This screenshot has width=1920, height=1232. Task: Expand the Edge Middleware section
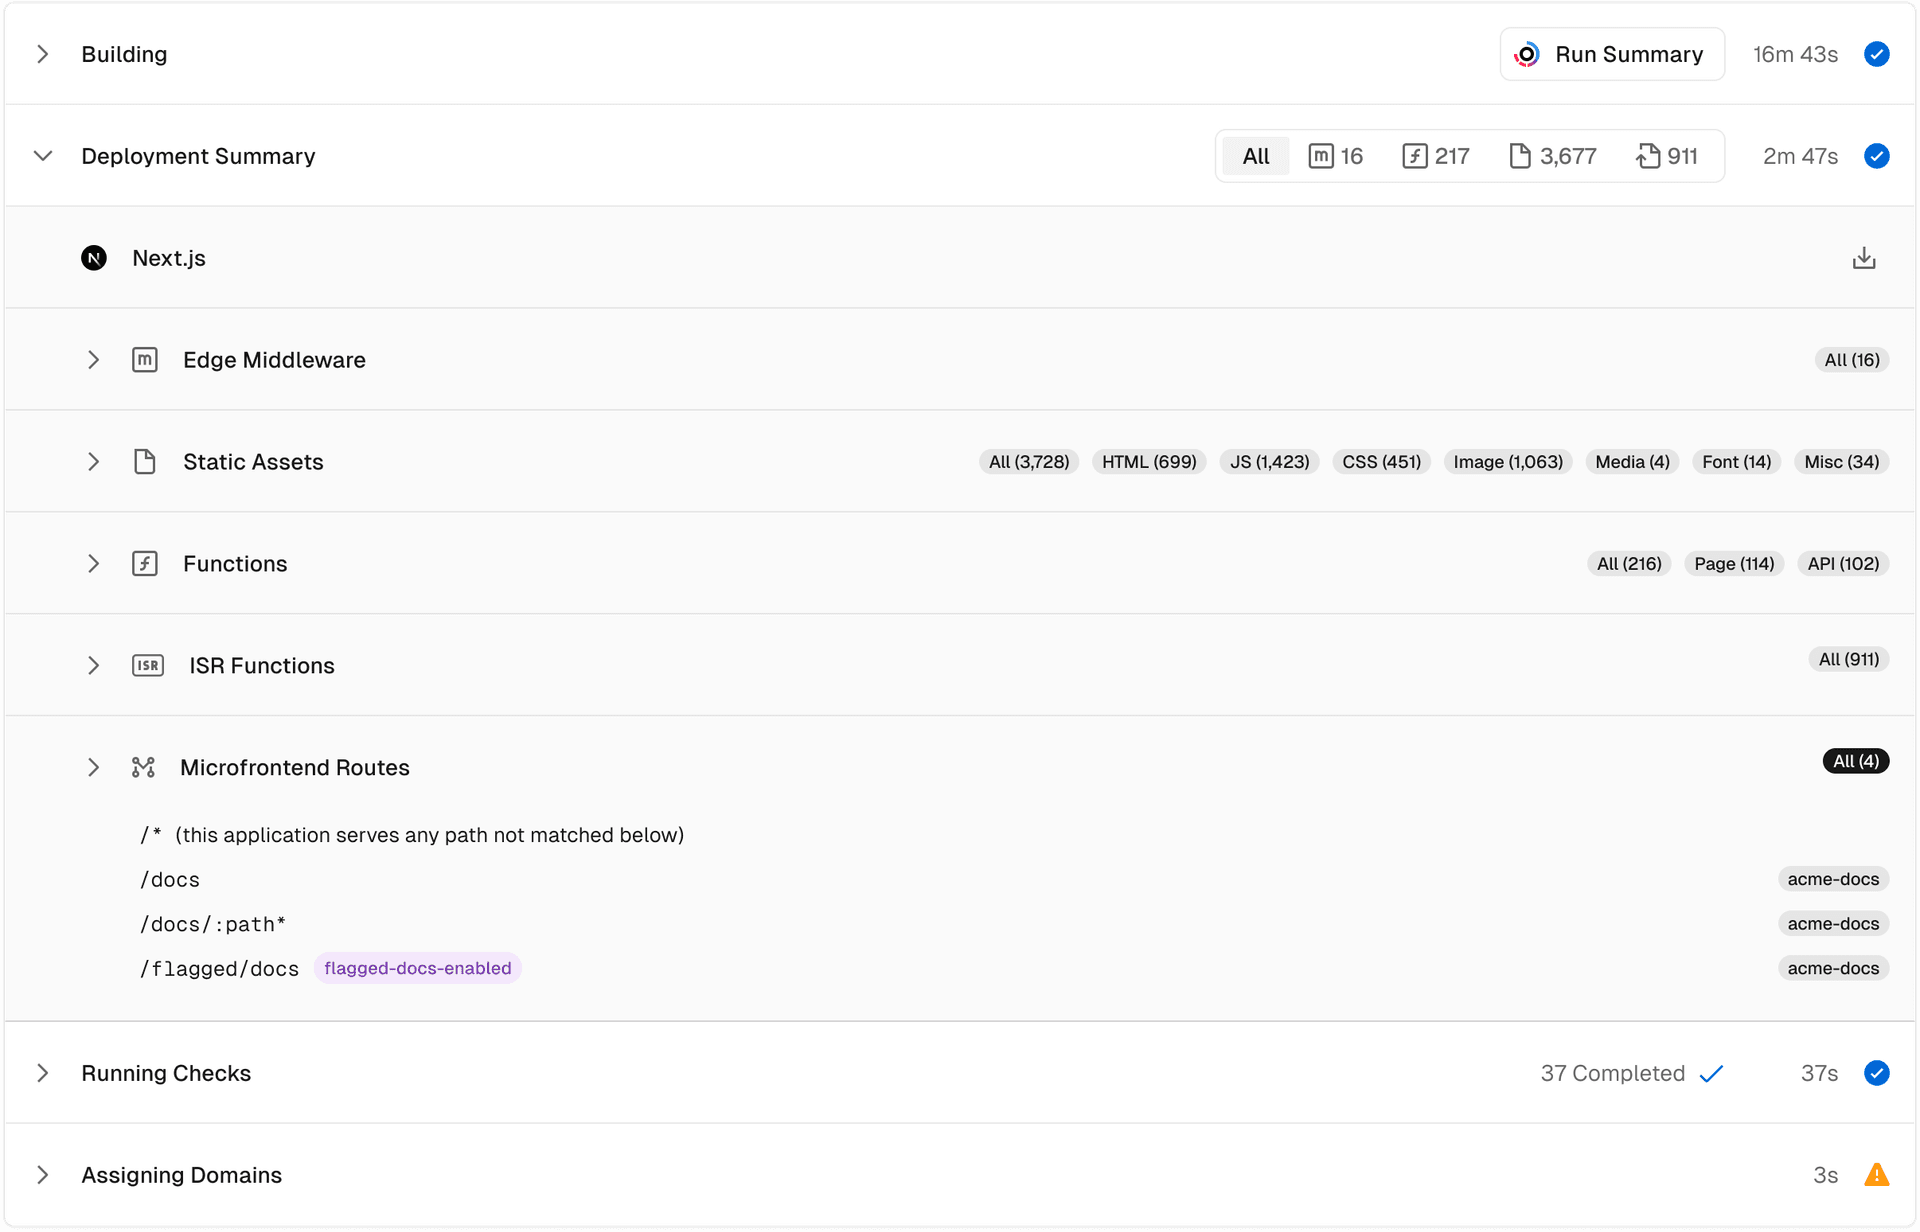click(x=94, y=359)
